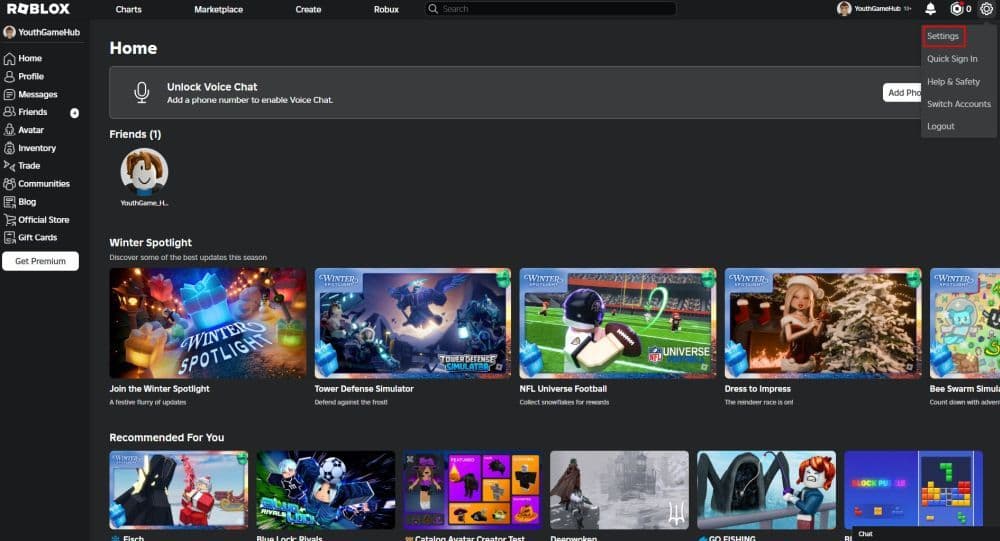Screen dimensions: 1000x541
Task: Open the Fisch game thumbnail
Action: click(179, 490)
